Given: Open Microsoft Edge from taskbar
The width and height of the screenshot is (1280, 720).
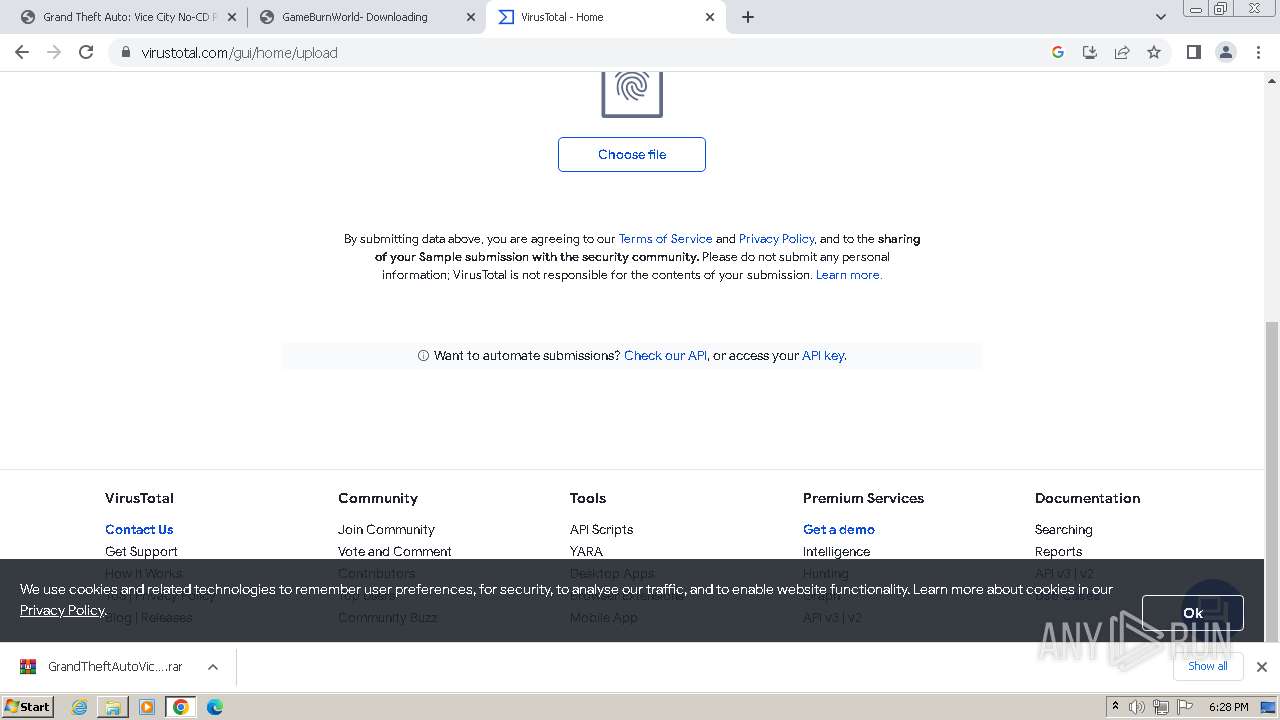Looking at the screenshot, I should 215,707.
